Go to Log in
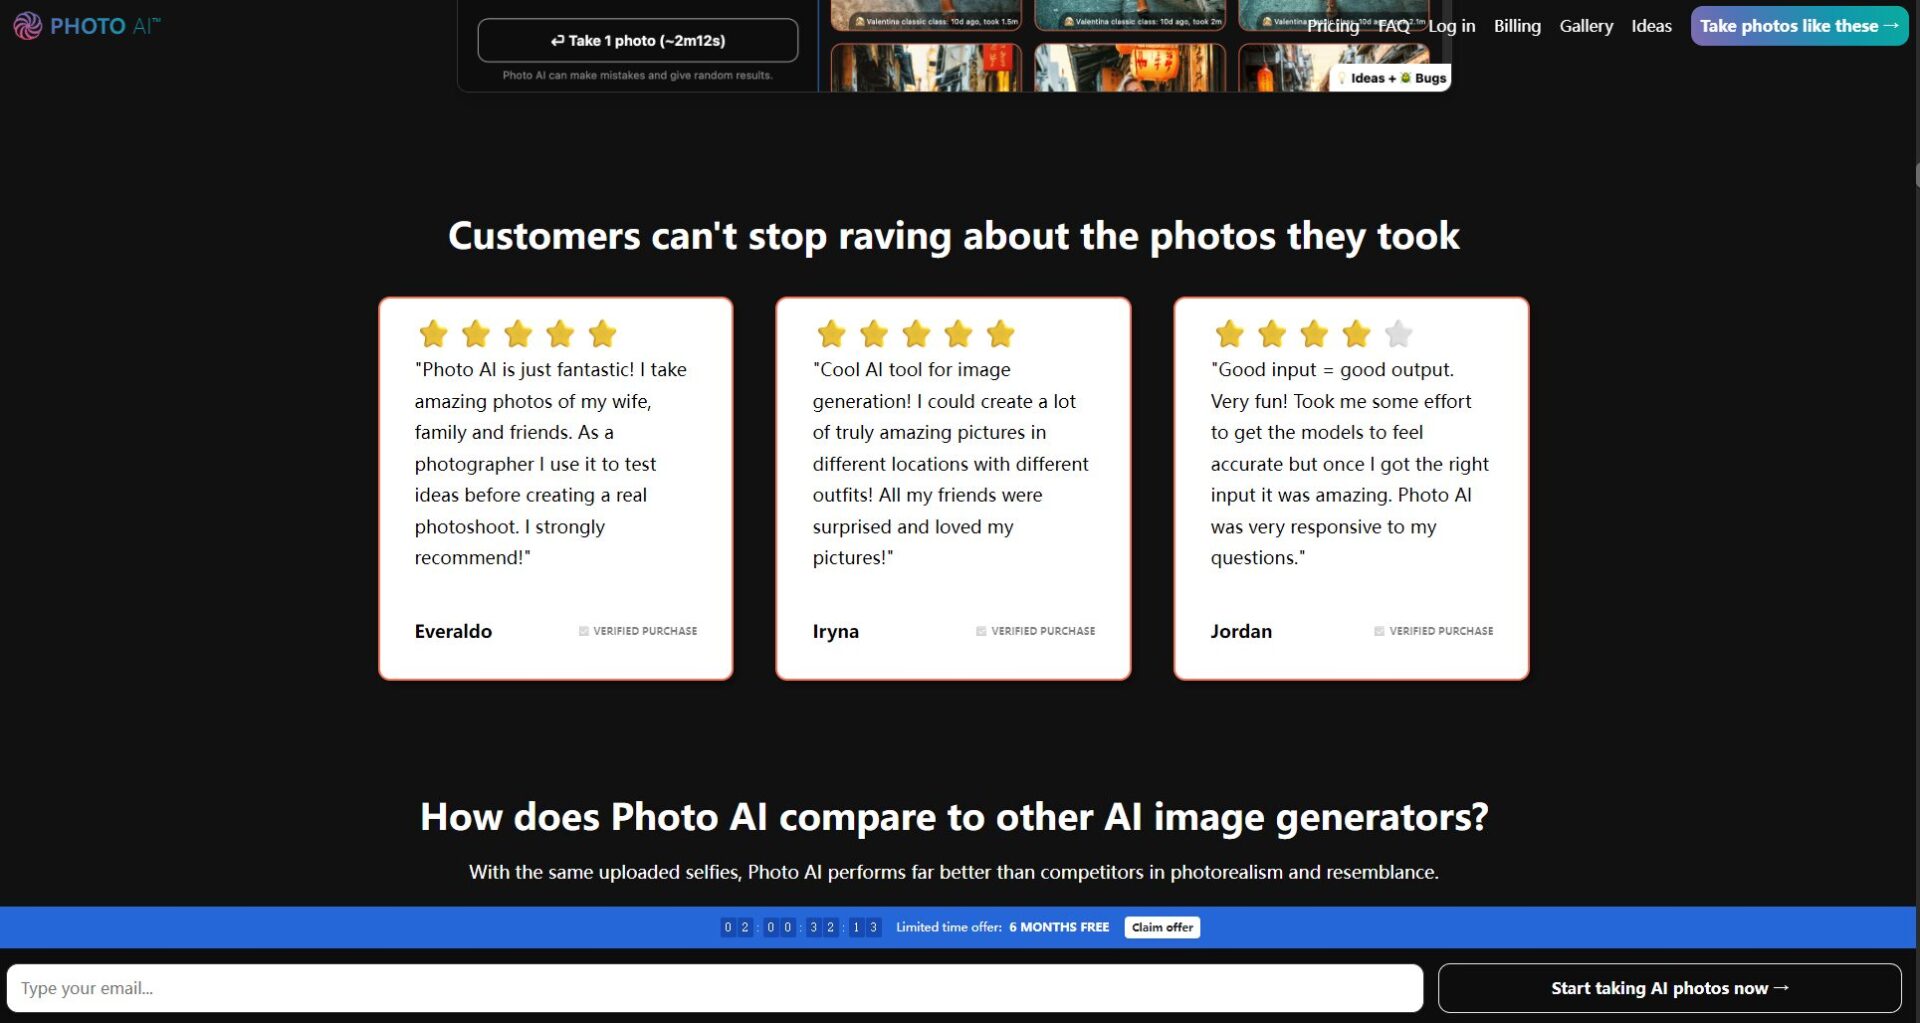This screenshot has height=1023, width=1920. coord(1451,26)
